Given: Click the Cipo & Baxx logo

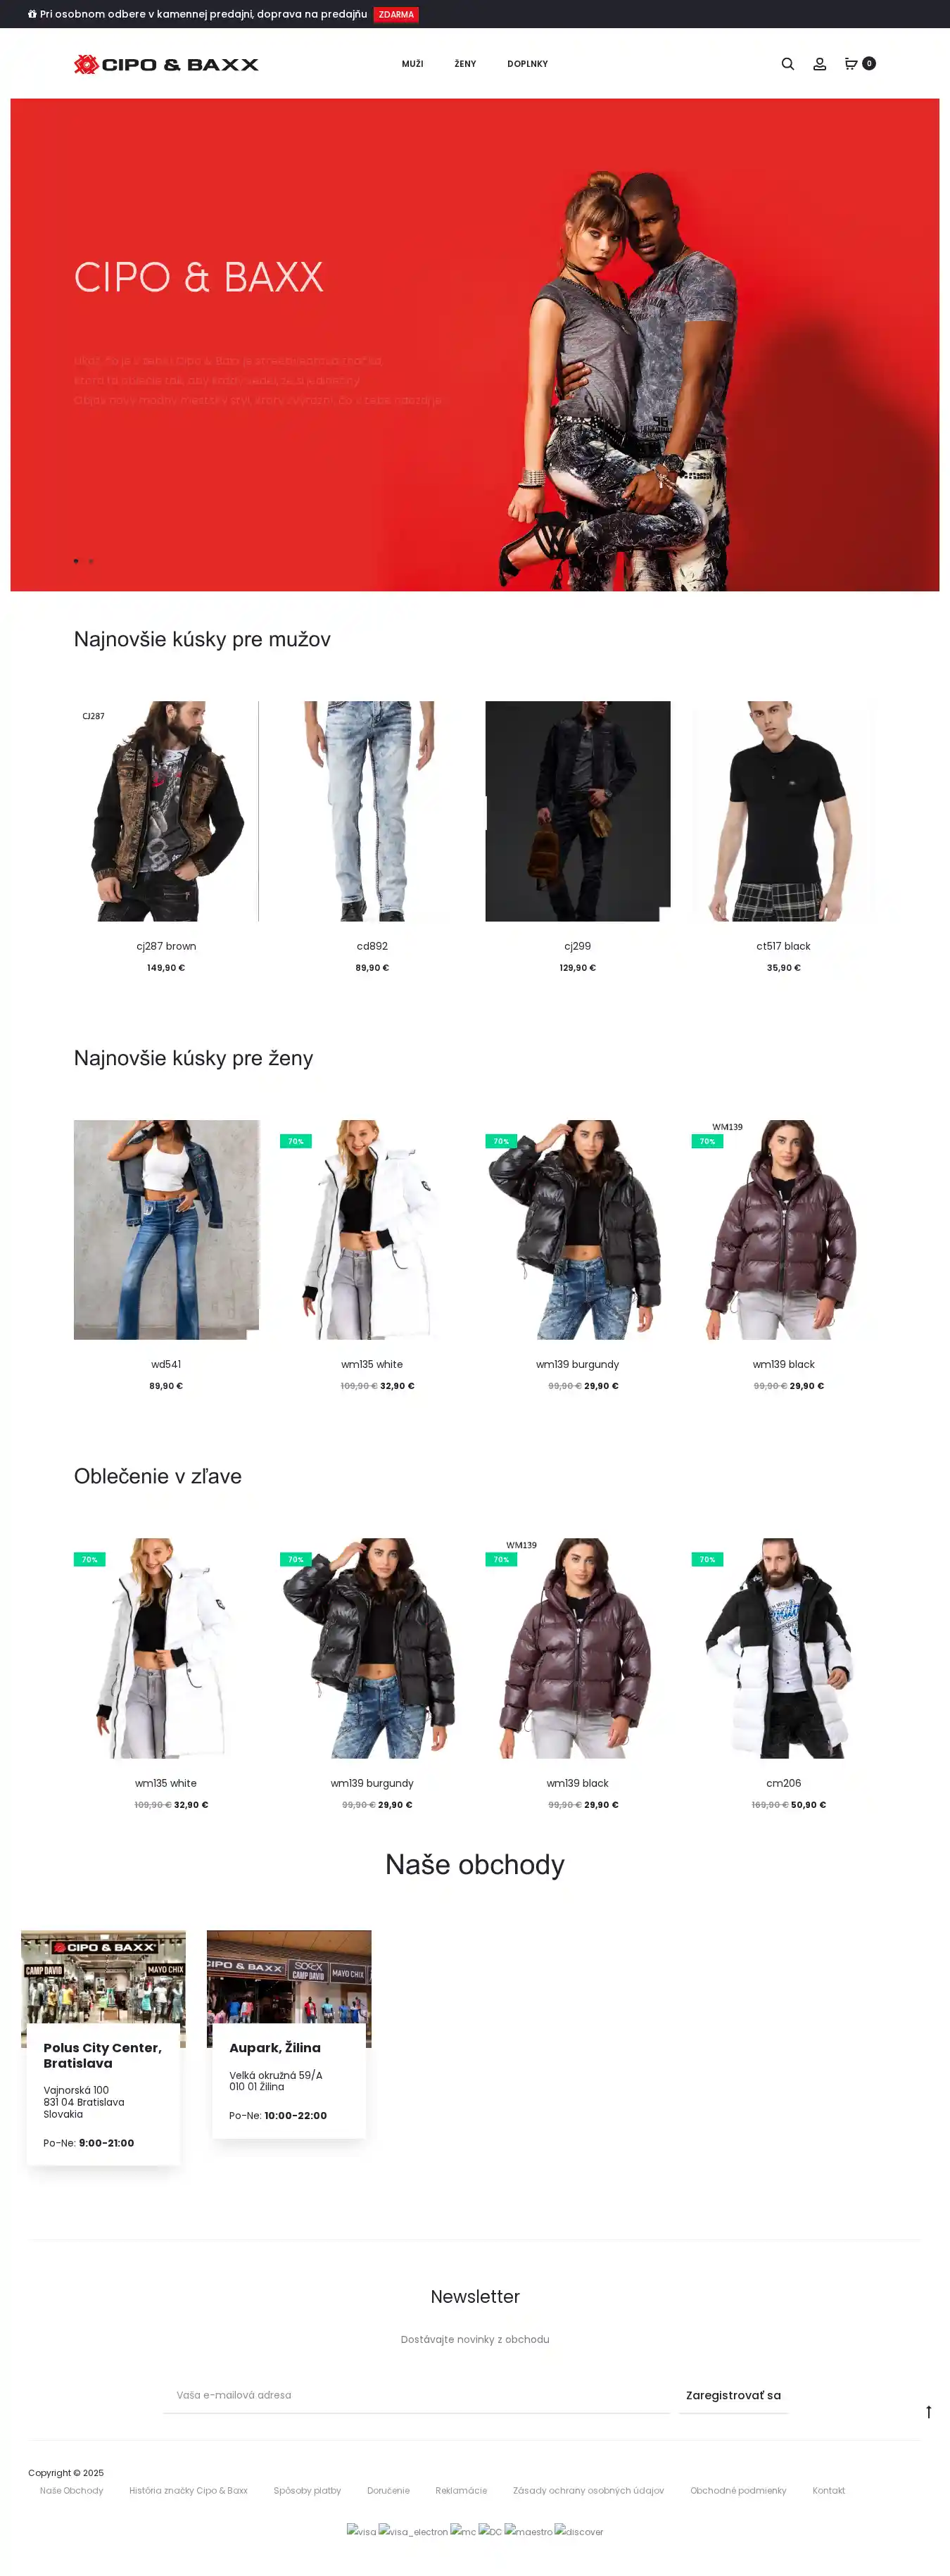Looking at the screenshot, I should 166,64.
